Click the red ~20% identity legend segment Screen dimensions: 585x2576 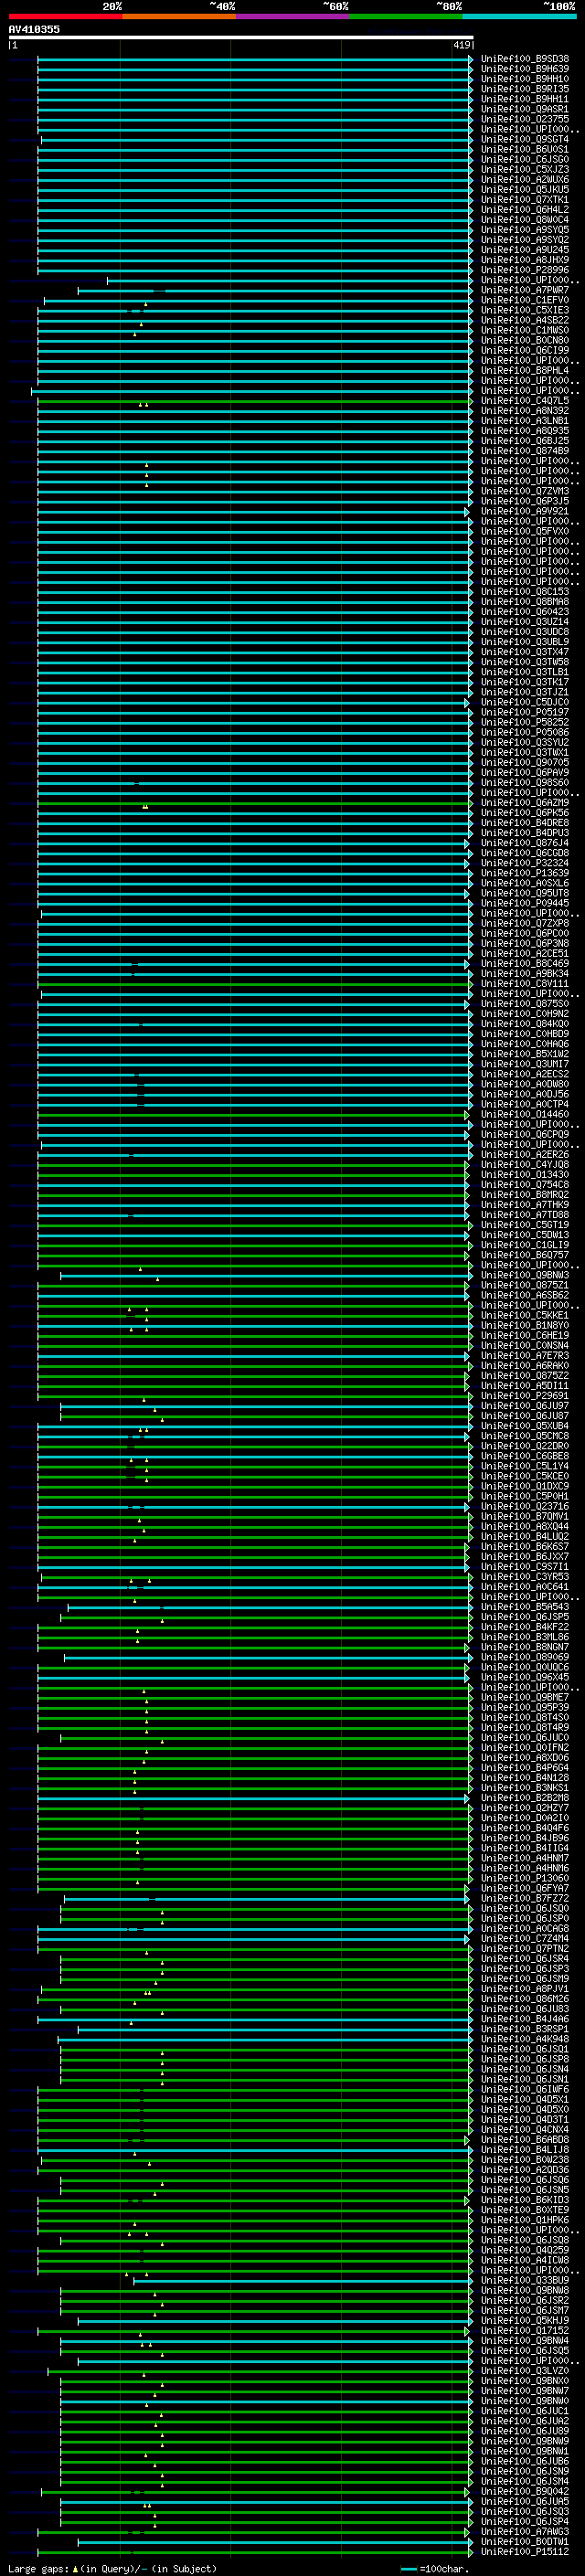tap(65, 17)
